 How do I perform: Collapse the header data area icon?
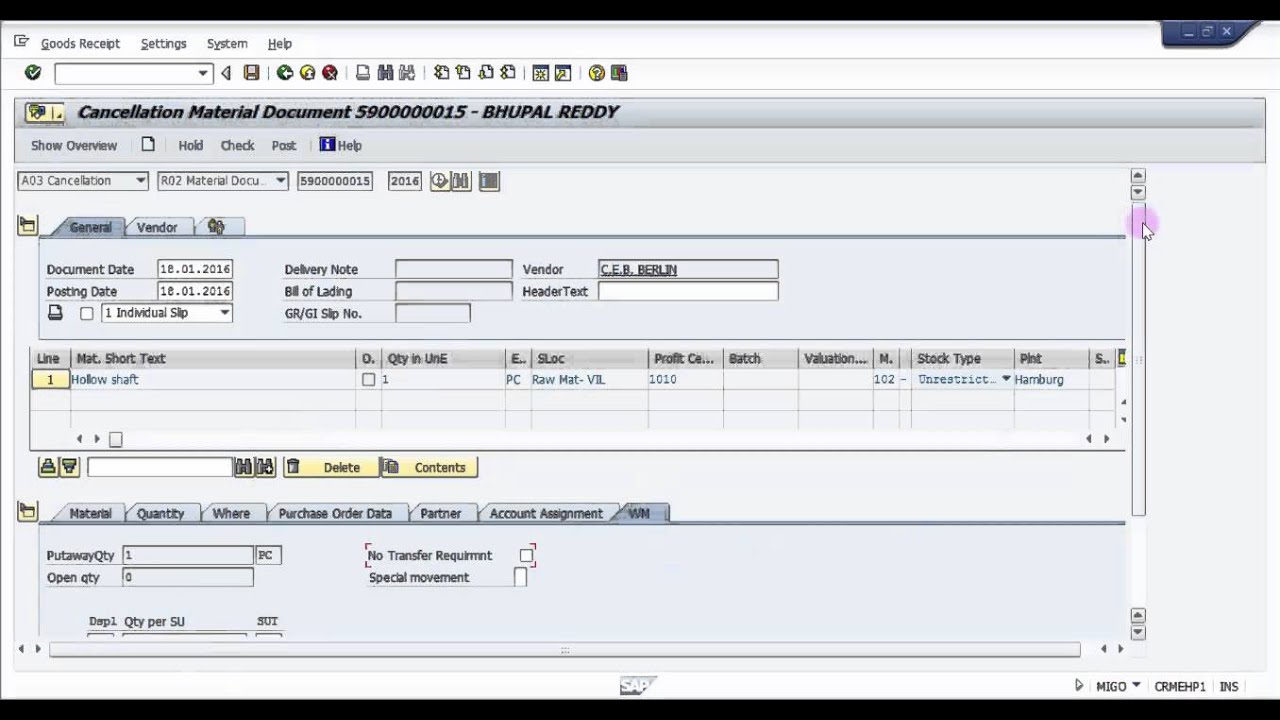tap(27, 226)
